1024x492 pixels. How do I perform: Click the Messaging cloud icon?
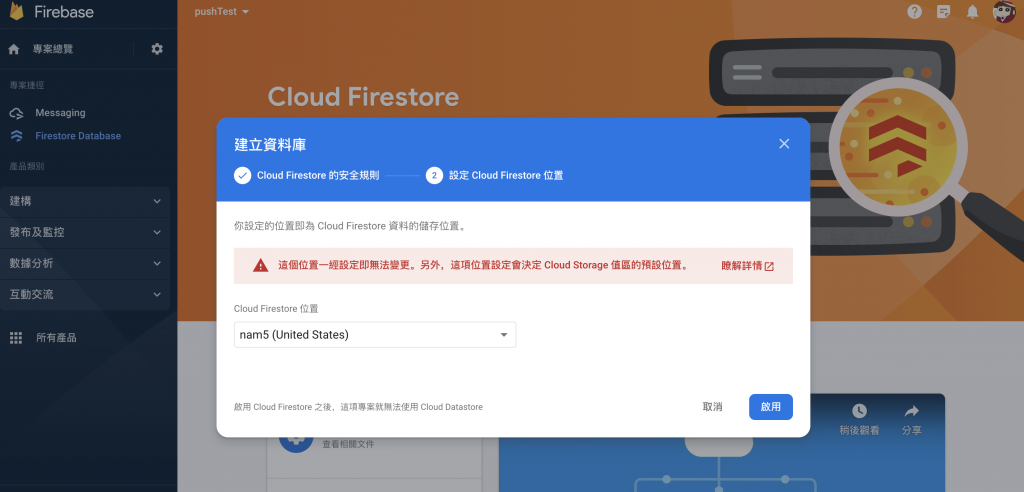pyautogui.click(x=16, y=113)
